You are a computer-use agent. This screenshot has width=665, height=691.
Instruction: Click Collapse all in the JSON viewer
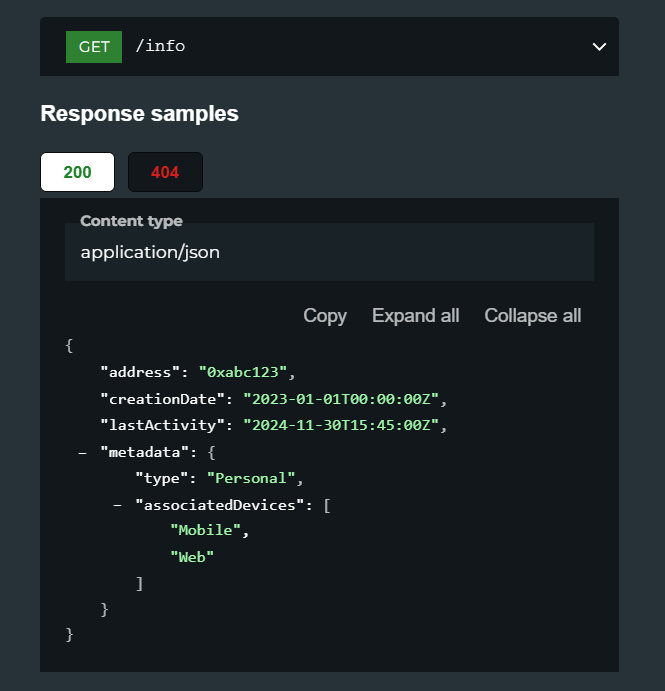532,316
